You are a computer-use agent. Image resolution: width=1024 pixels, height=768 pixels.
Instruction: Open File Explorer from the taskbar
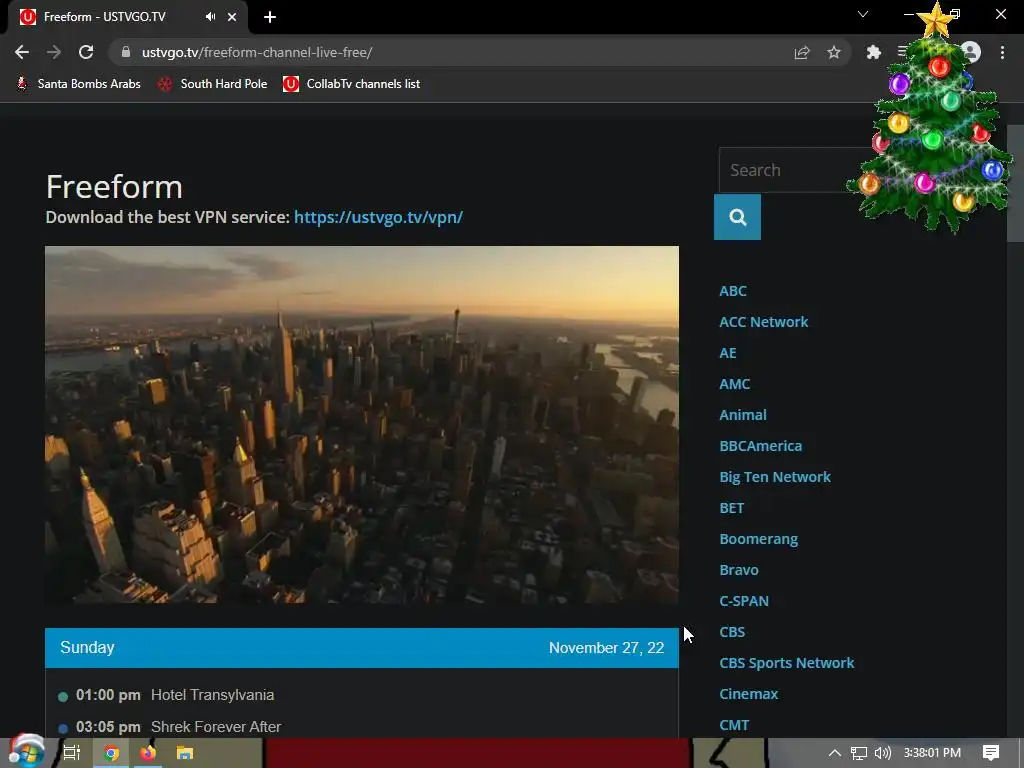[x=185, y=753]
